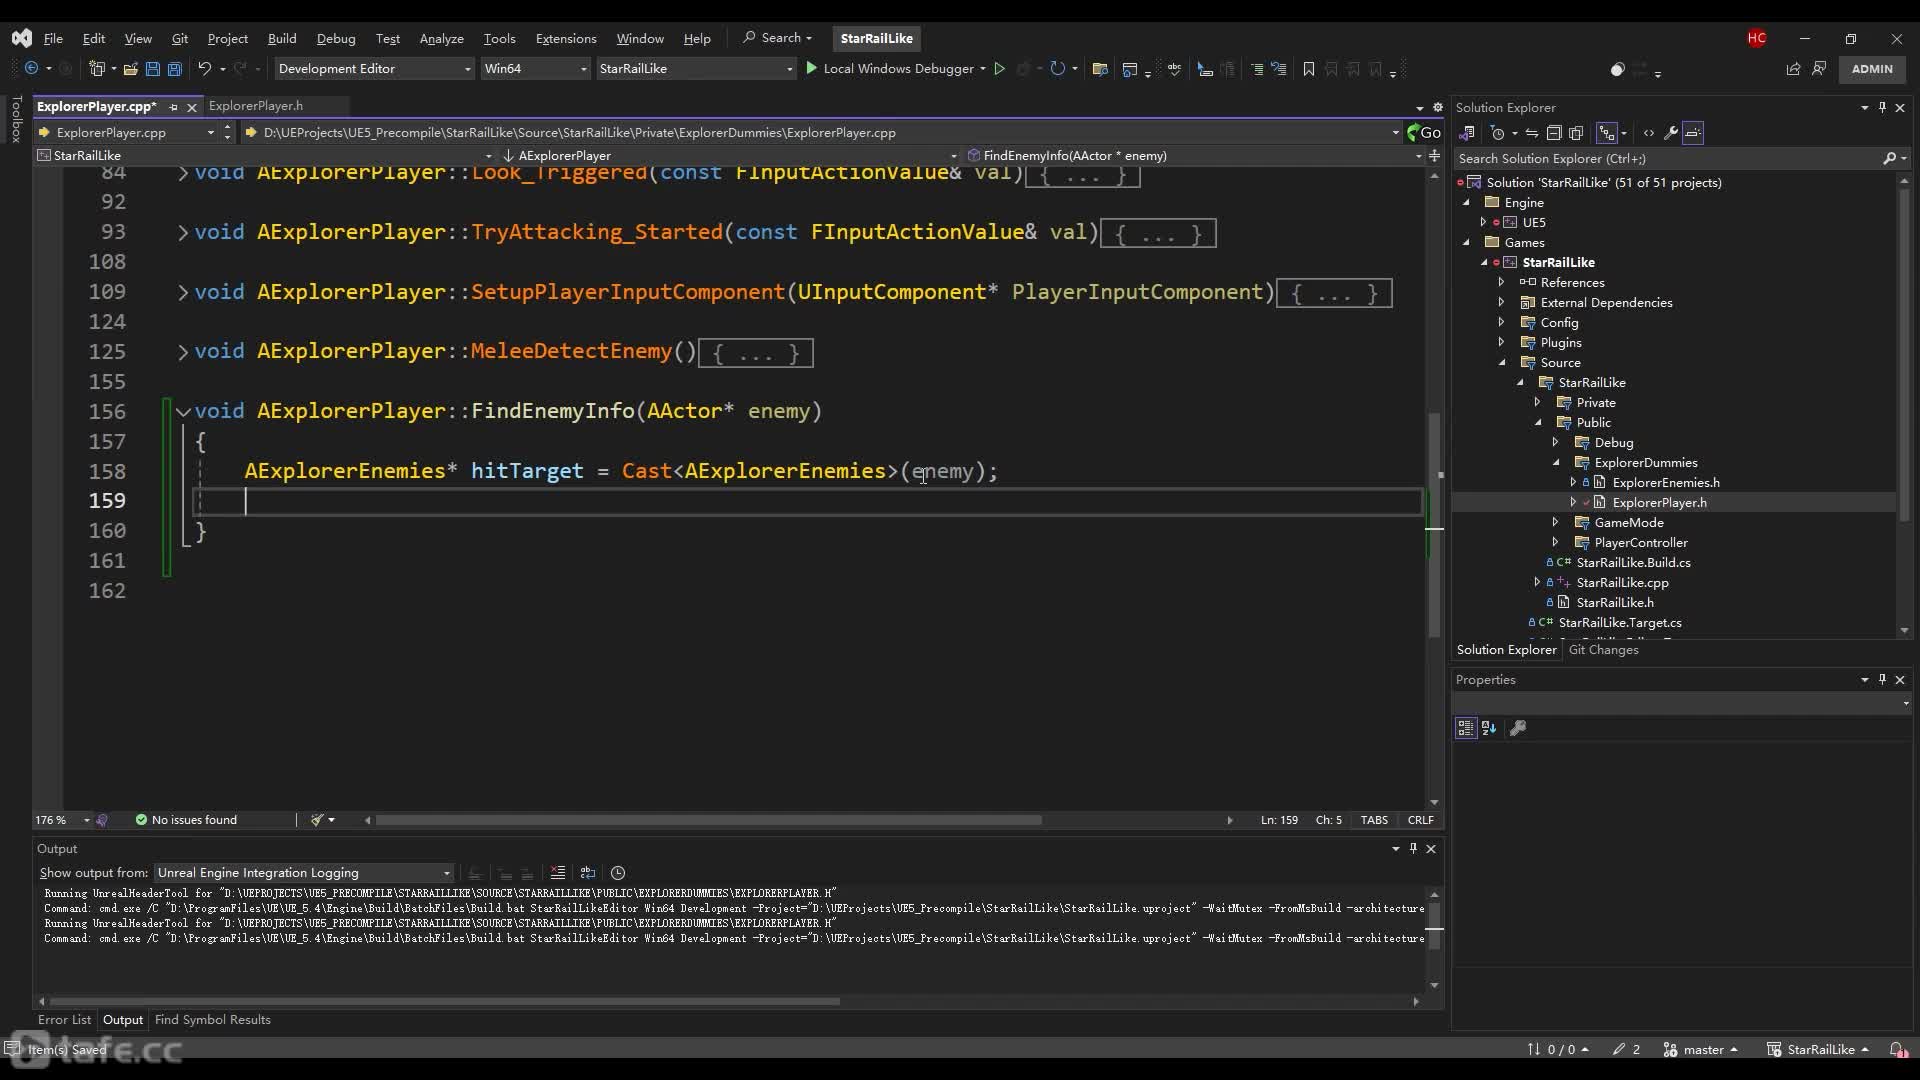Toggle Preview Selected Items in Solution Explorer
Image resolution: width=1920 pixels, height=1080 pixels.
(1693, 133)
